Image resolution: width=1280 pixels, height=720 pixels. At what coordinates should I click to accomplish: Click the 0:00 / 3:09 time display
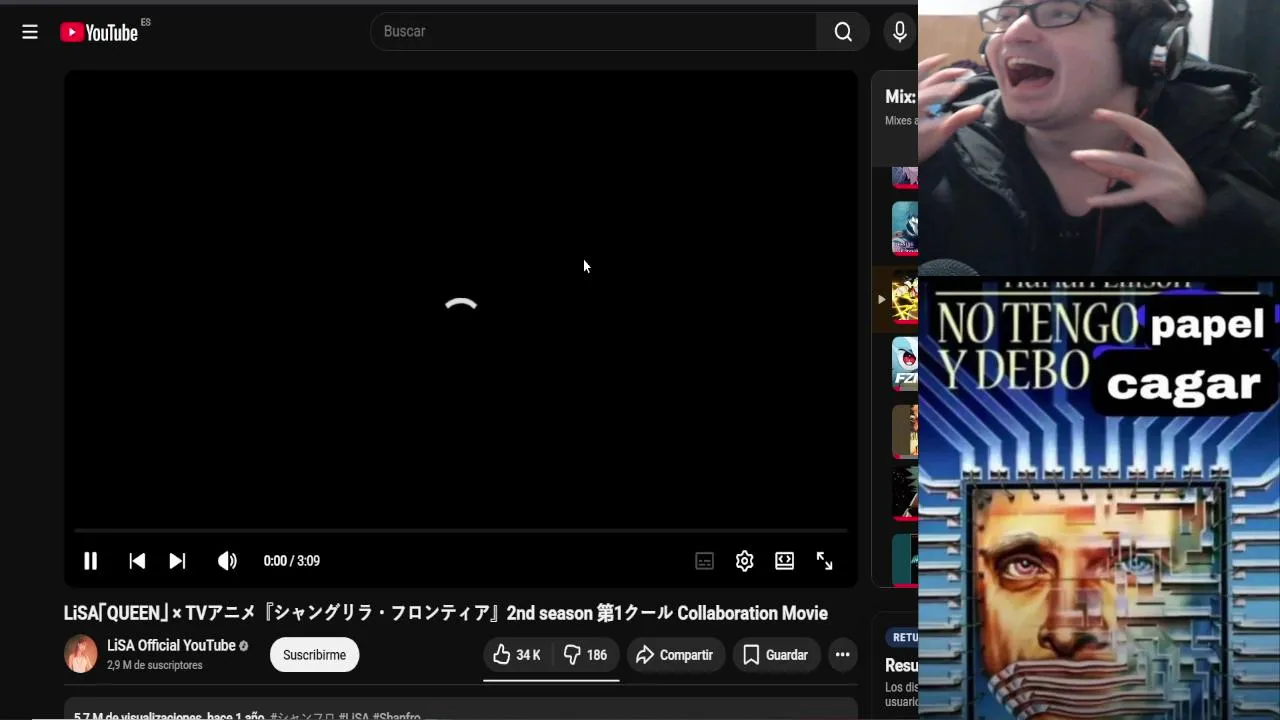tap(291, 561)
